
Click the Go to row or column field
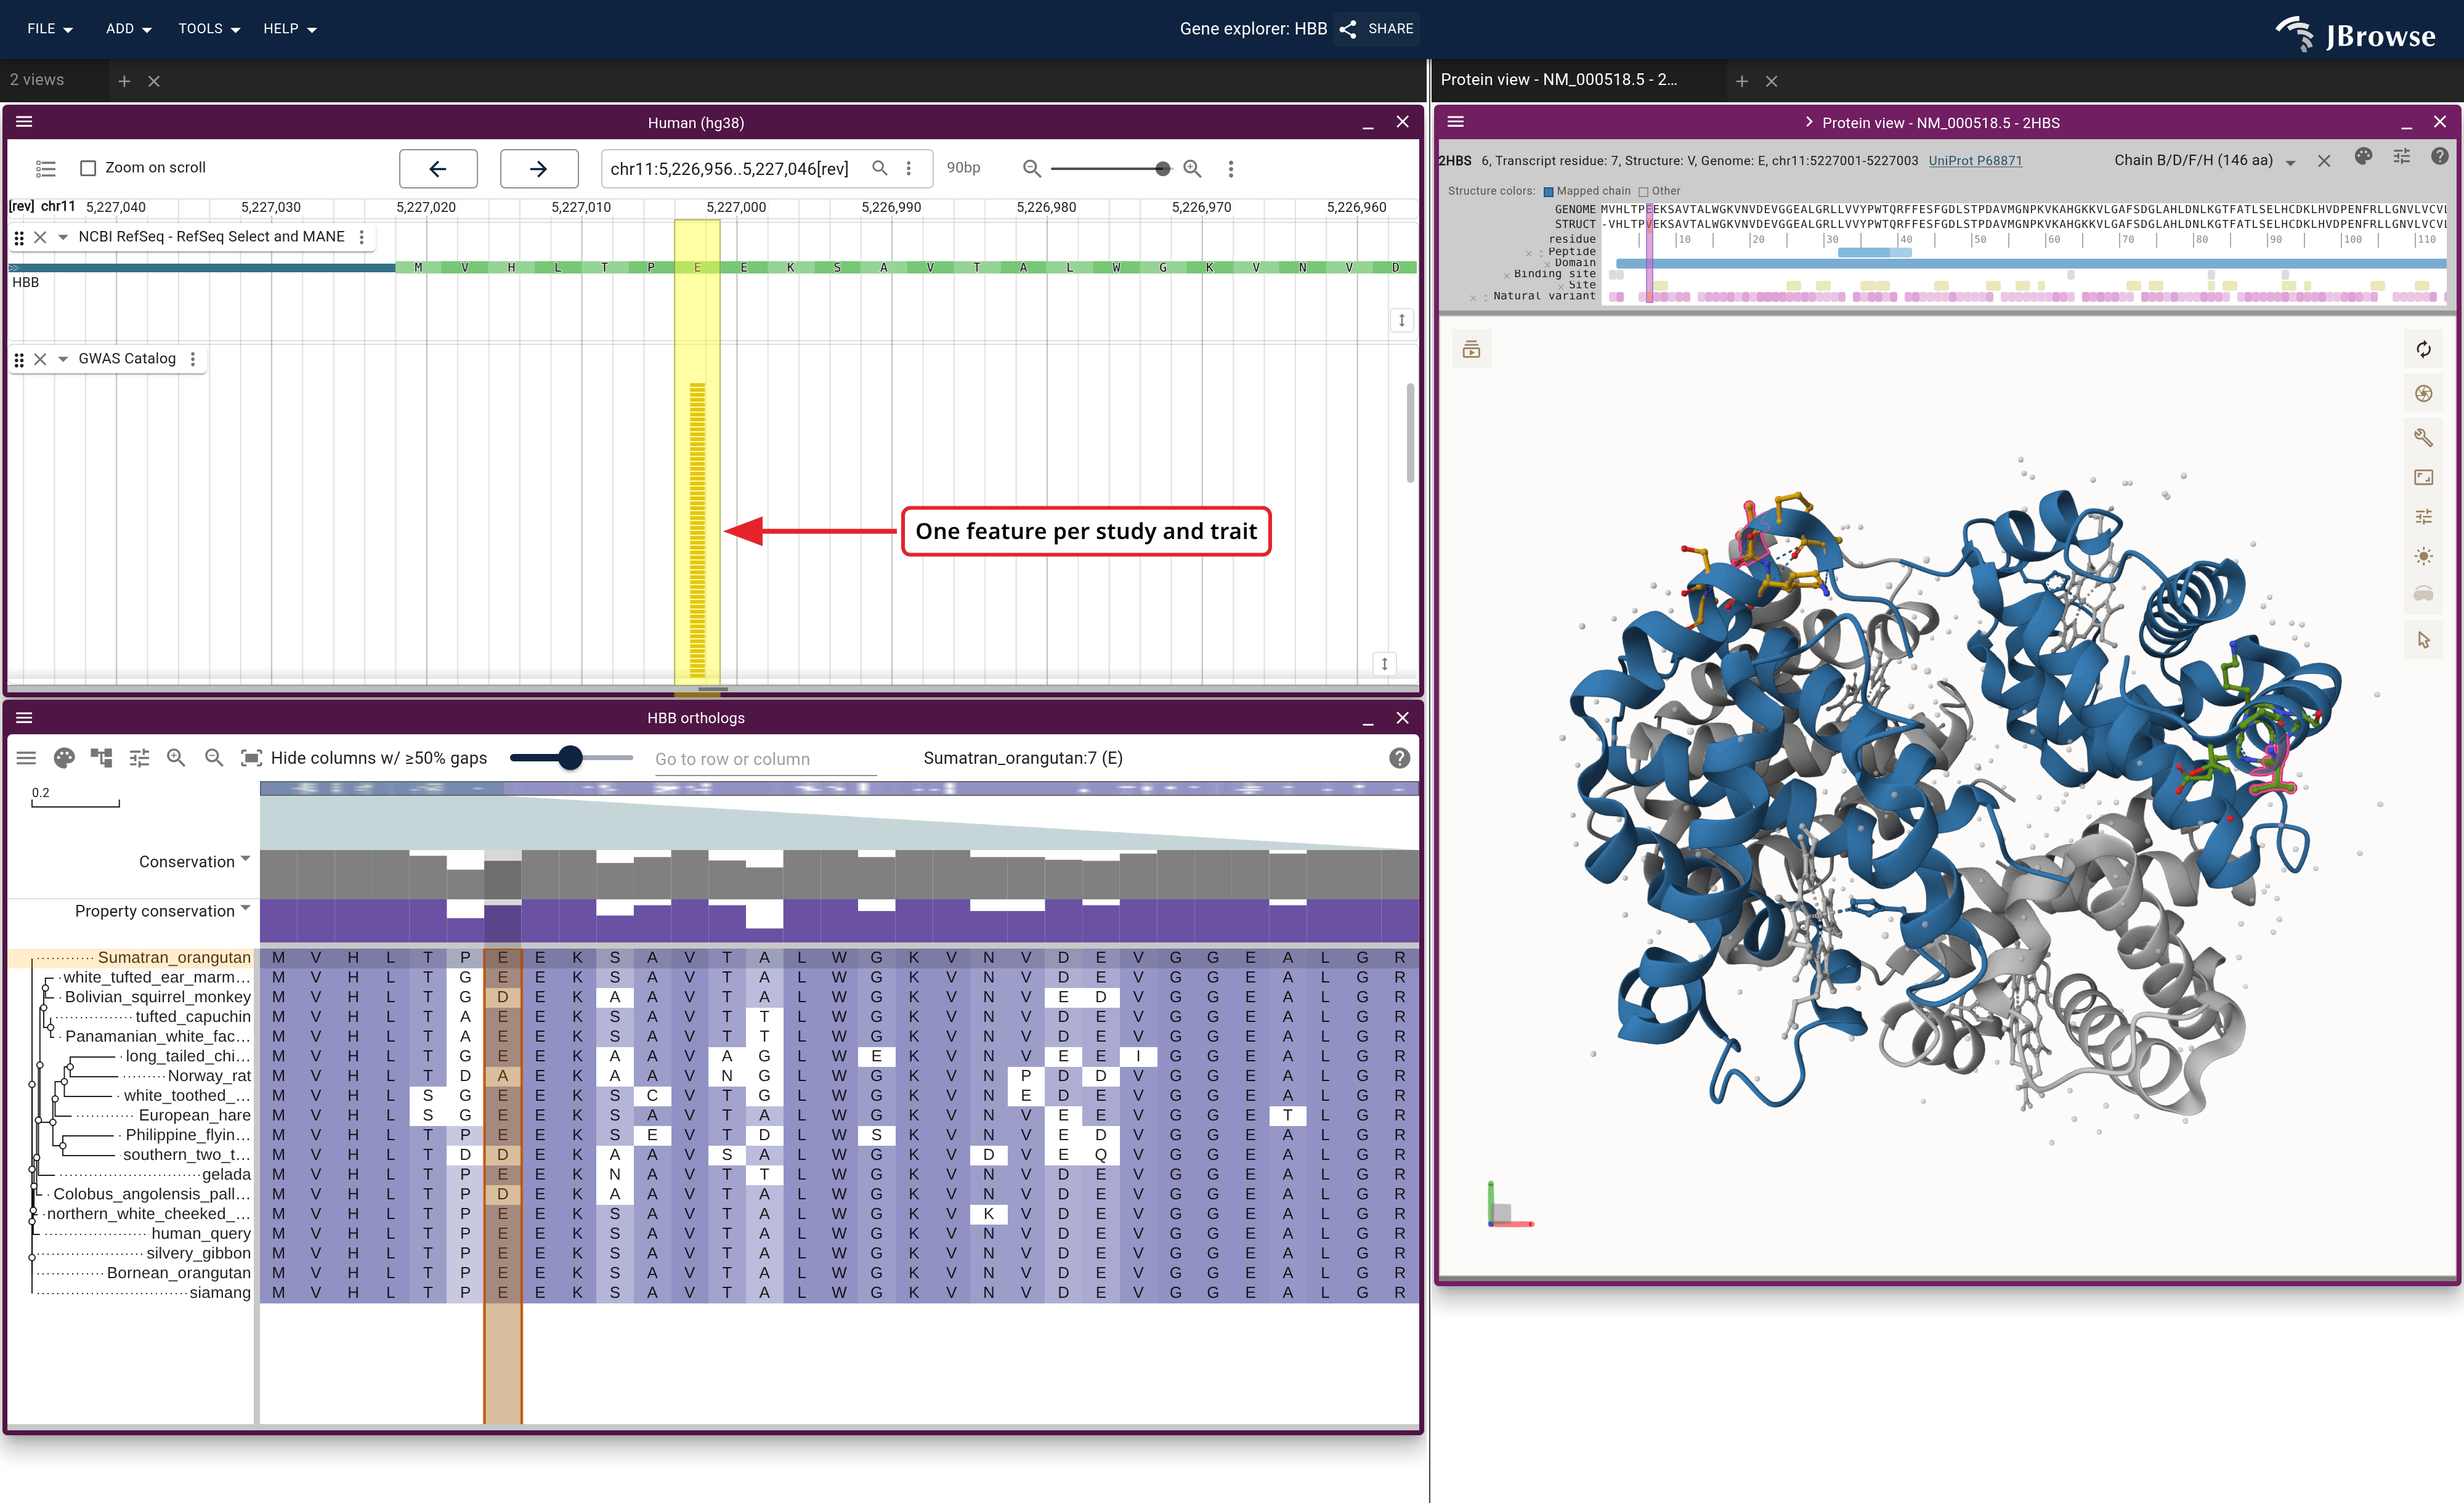[x=765, y=759]
